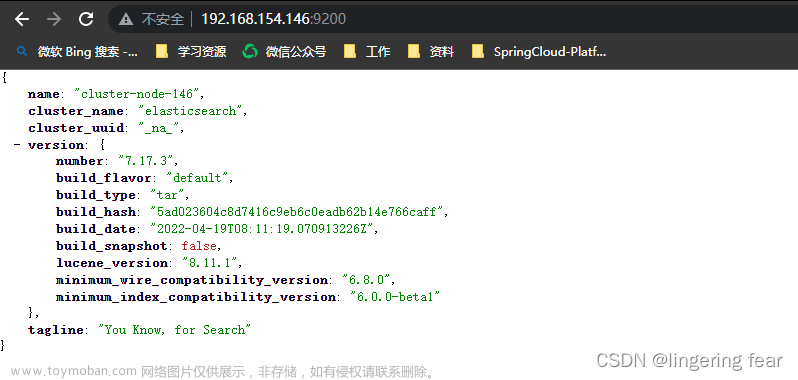Click the build_snapshot key
This screenshot has height=380, width=798.
click(x=111, y=246)
